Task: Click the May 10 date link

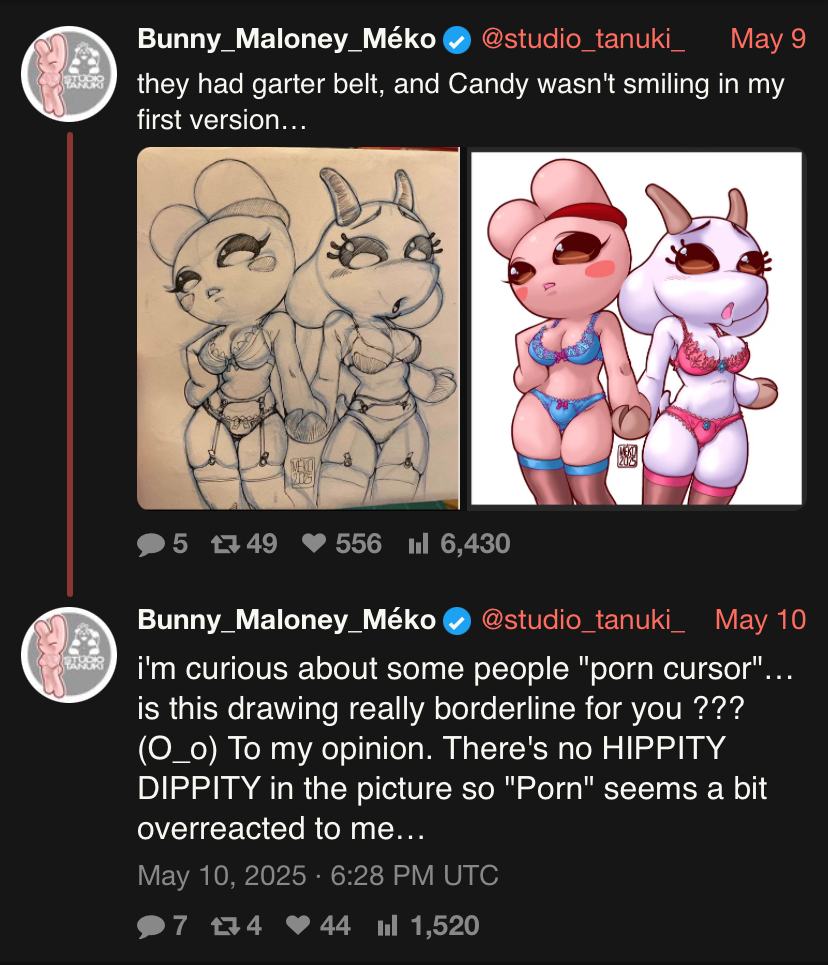Action: (x=760, y=620)
